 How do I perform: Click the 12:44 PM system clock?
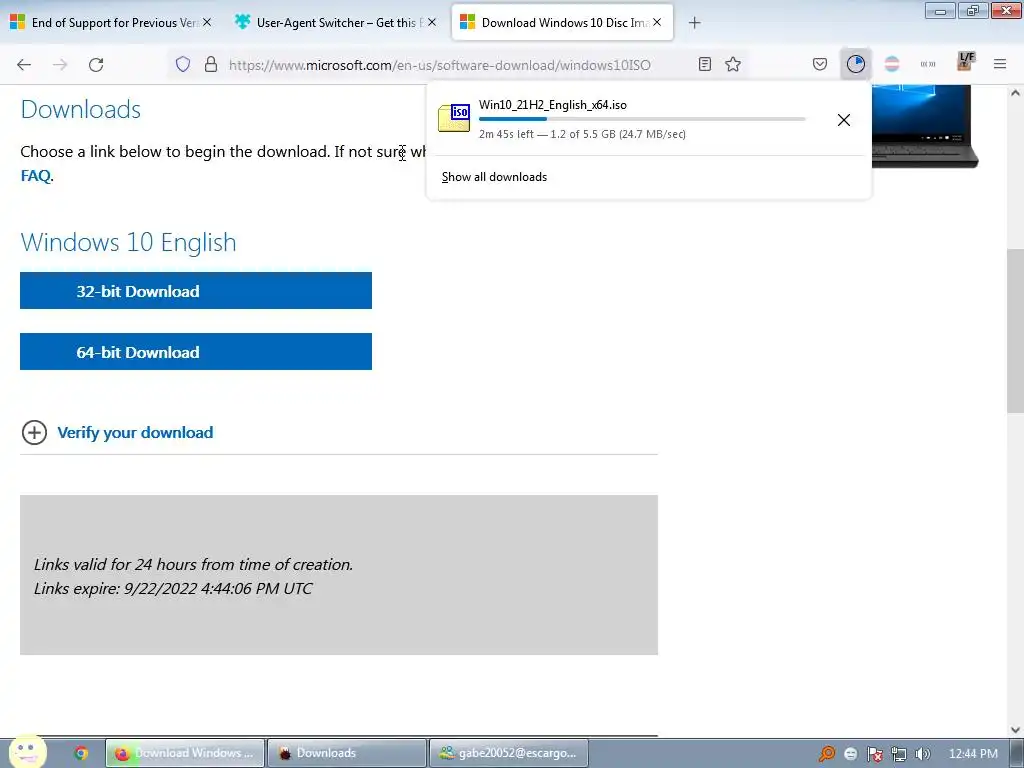(x=973, y=754)
